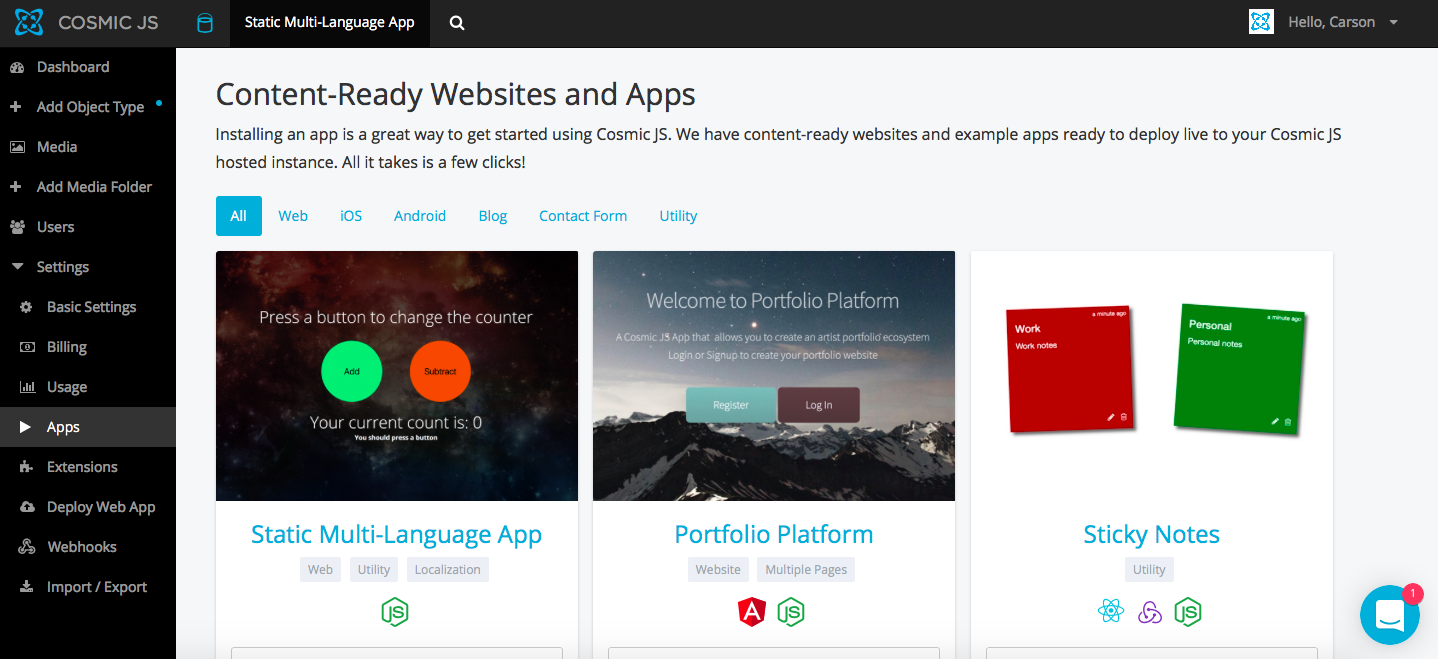
Task: Open the Sticky Notes preview thumbnail
Action: point(1152,376)
